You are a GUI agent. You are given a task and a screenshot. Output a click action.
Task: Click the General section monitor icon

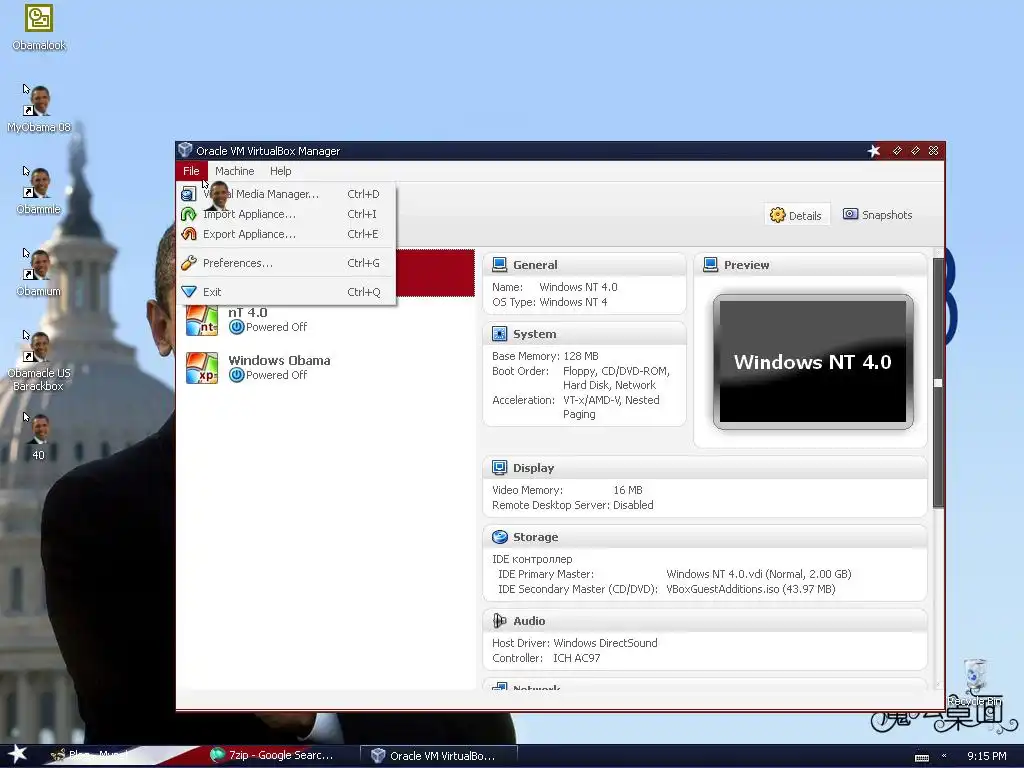(500, 264)
